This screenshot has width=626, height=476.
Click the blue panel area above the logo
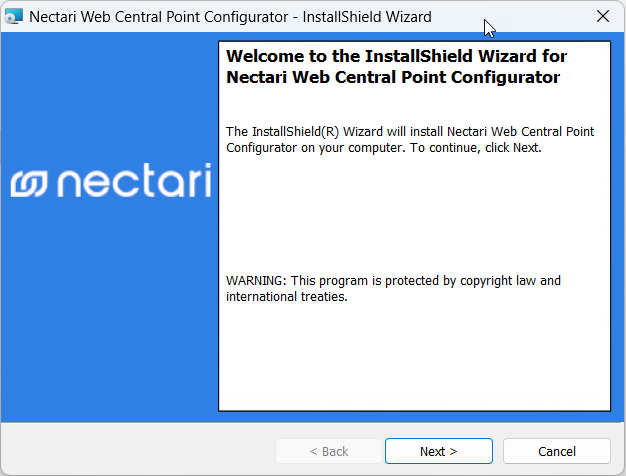(108, 90)
